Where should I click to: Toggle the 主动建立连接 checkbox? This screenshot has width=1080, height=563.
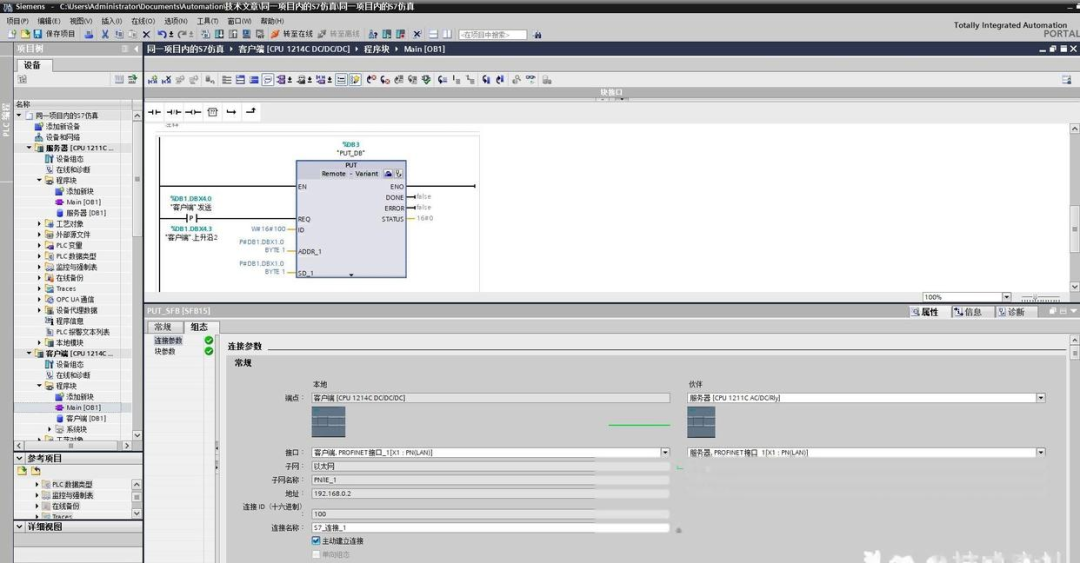(x=315, y=541)
